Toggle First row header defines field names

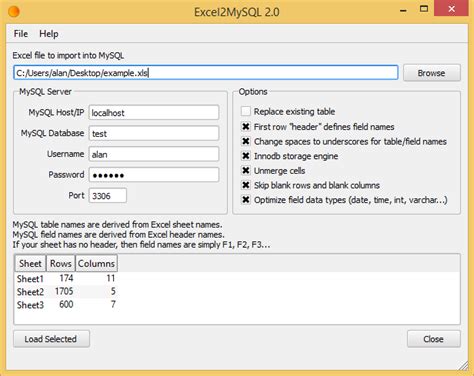point(246,127)
